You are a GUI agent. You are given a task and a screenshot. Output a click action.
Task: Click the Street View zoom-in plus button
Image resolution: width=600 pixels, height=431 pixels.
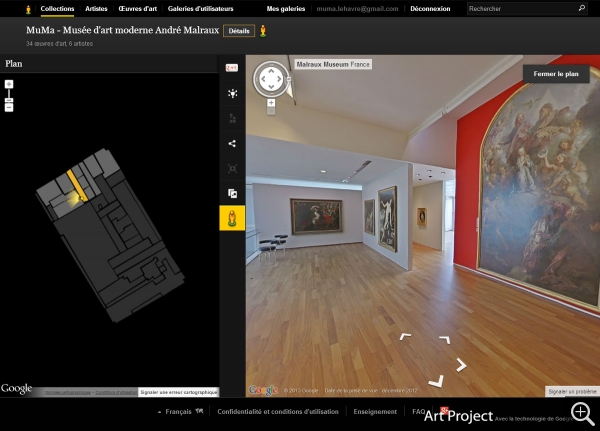(270, 102)
